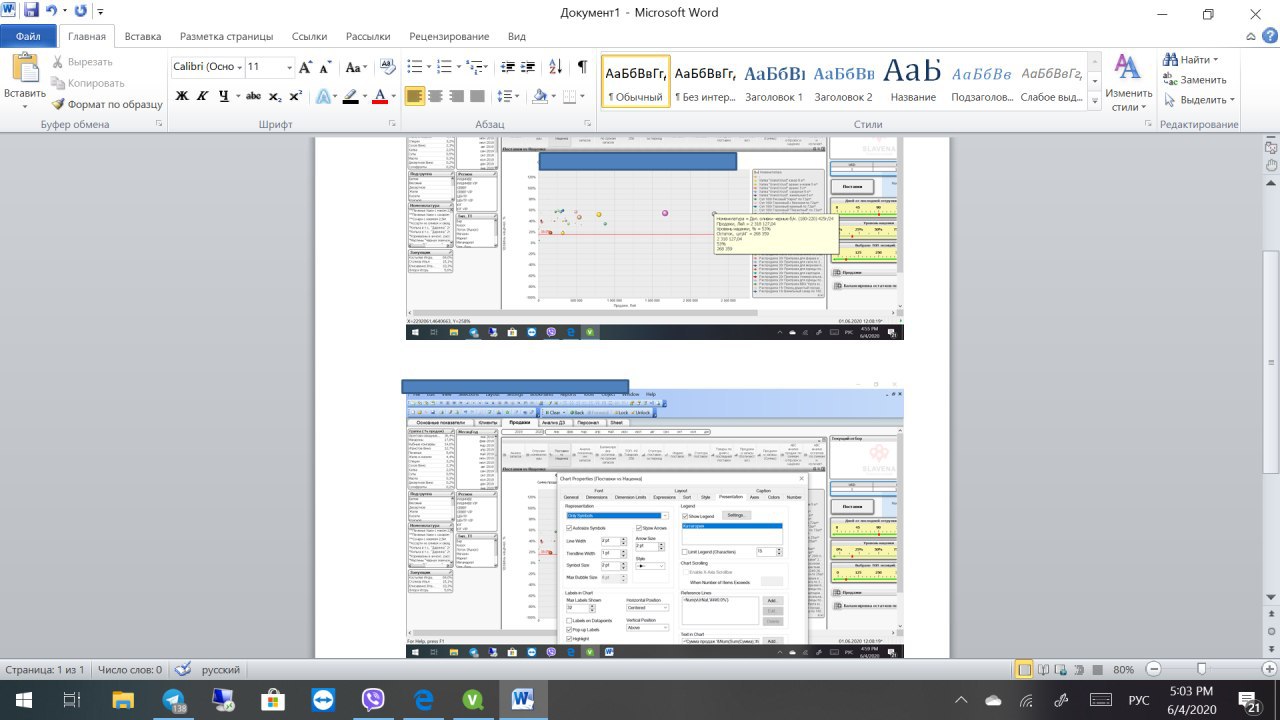Click the Sort A-Z icon

click(555, 68)
